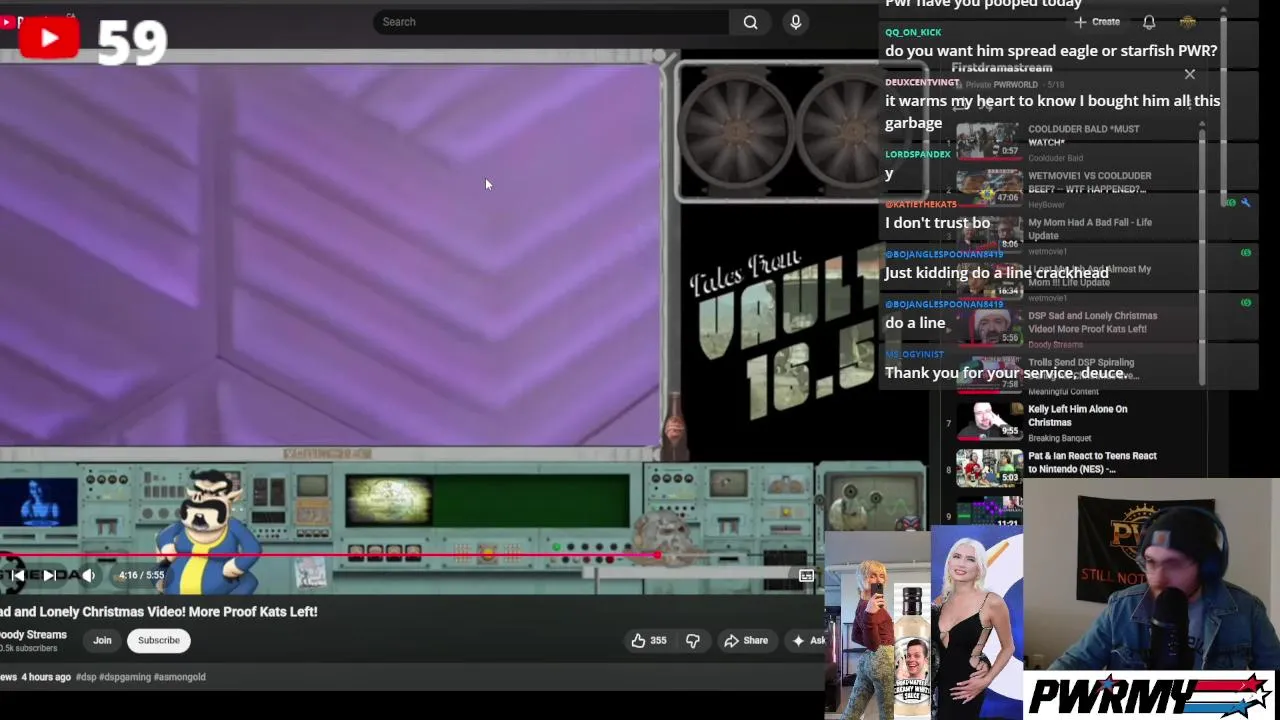Skip to next video in player
The width and height of the screenshot is (1280, 720).
coord(48,575)
